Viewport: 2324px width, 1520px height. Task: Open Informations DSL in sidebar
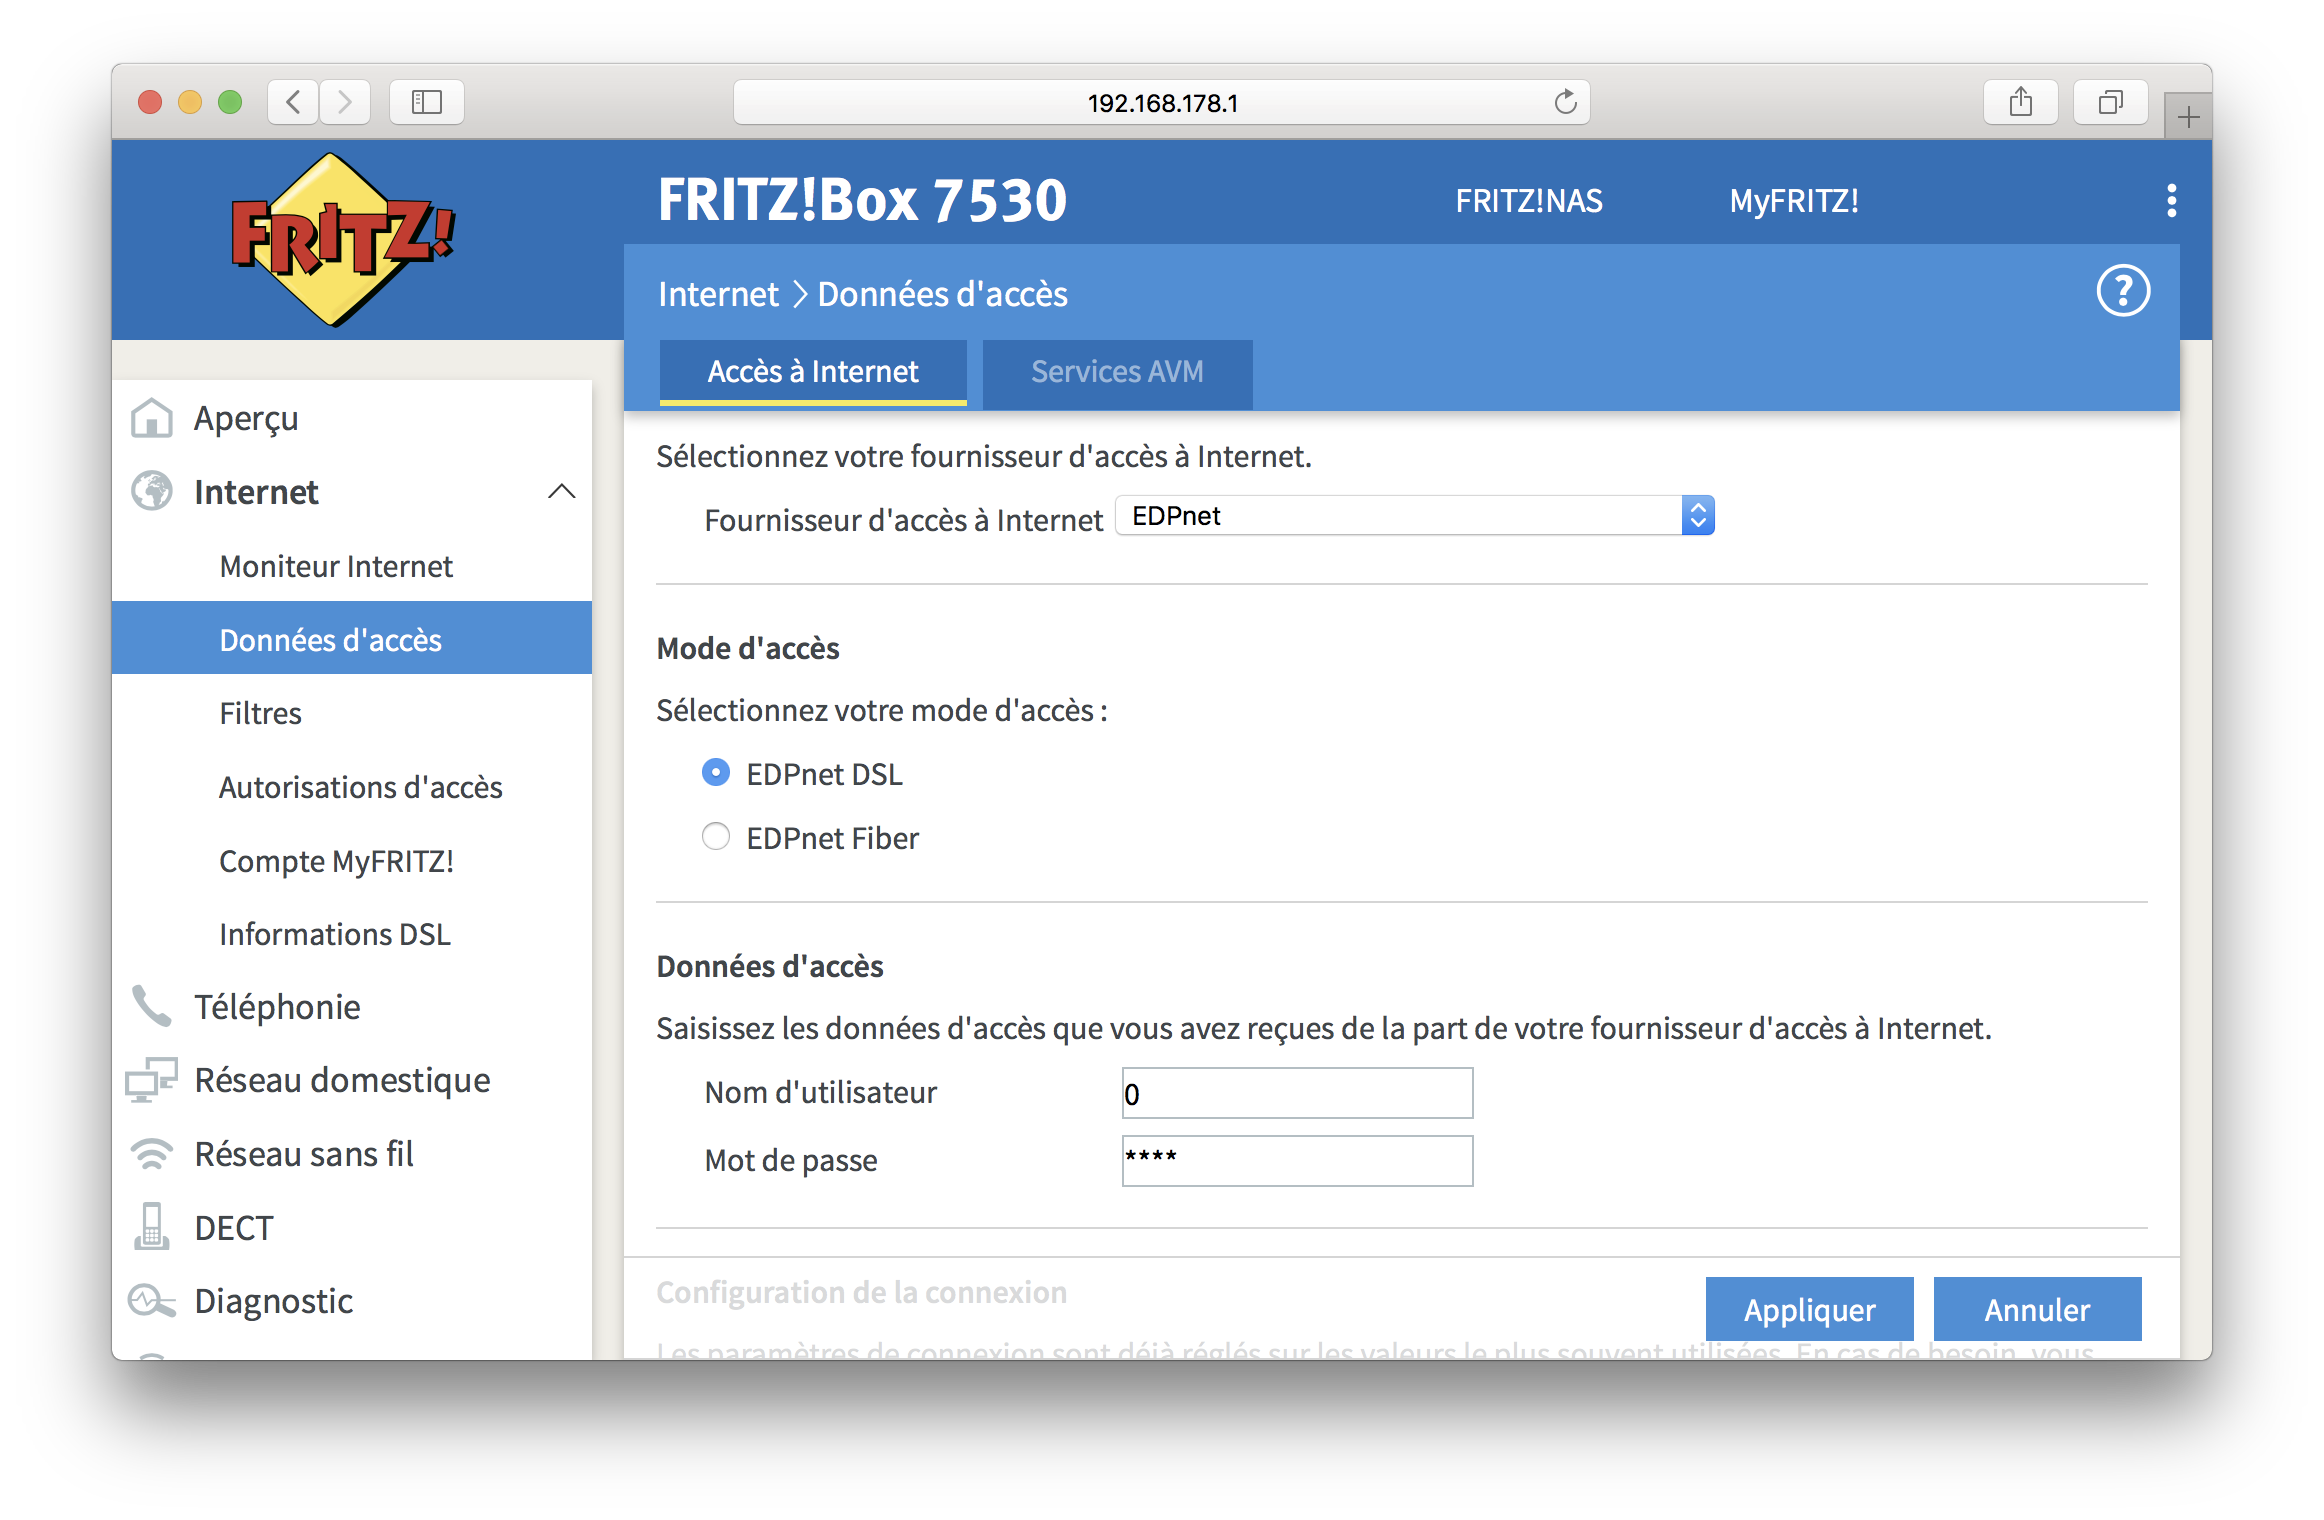(335, 934)
